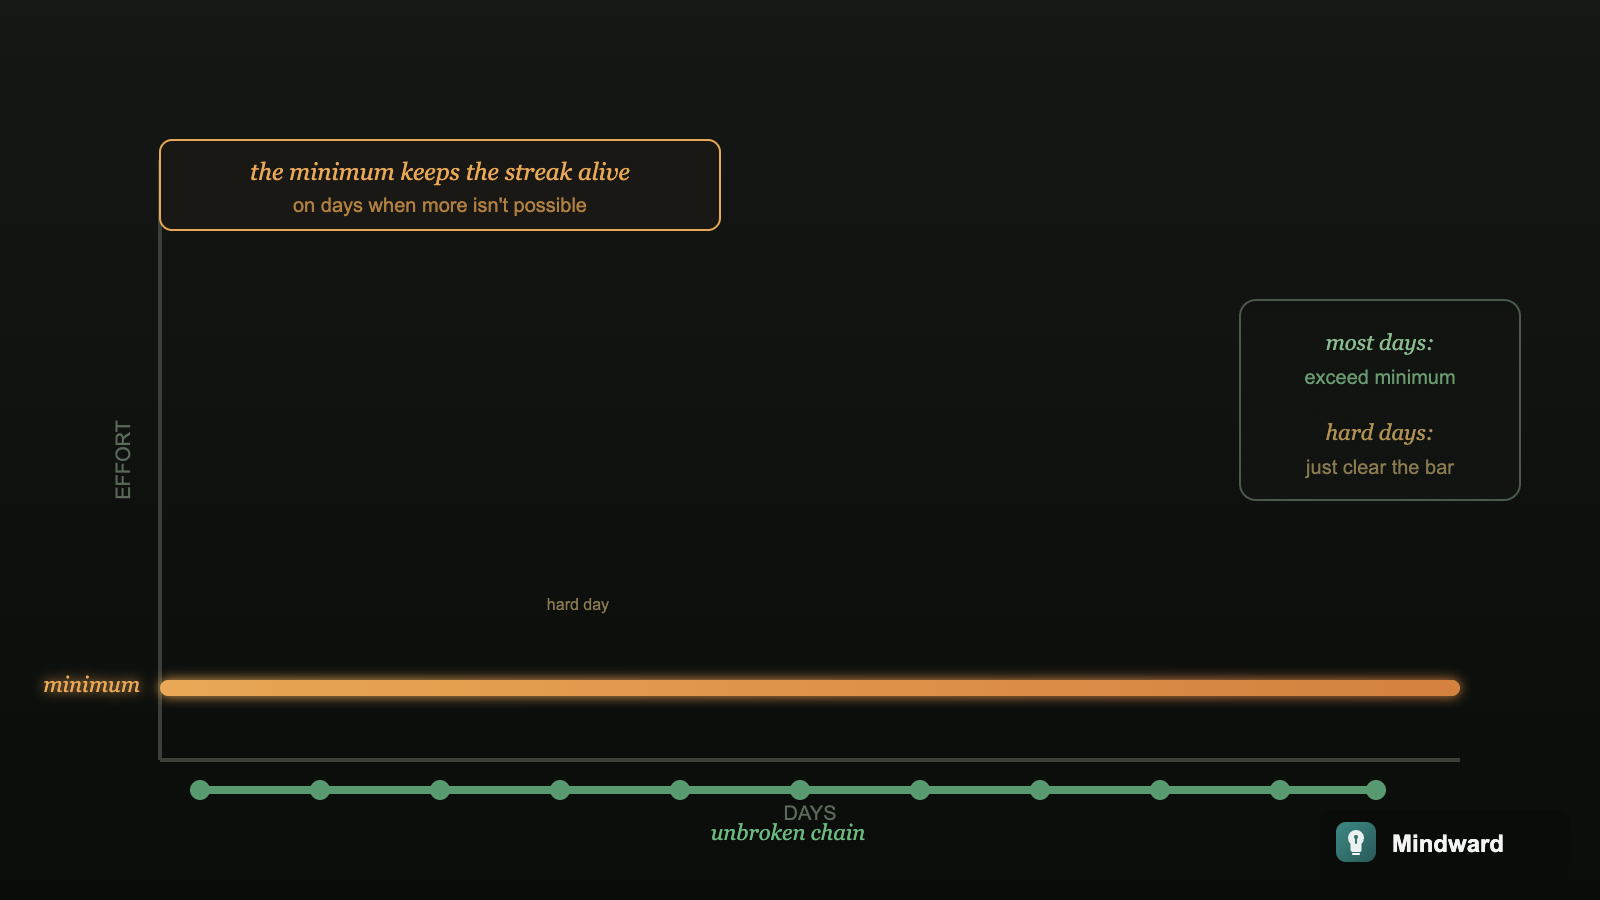Select the last dot in the unbroken chain
Image resolution: width=1600 pixels, height=900 pixels.
tap(1375, 789)
